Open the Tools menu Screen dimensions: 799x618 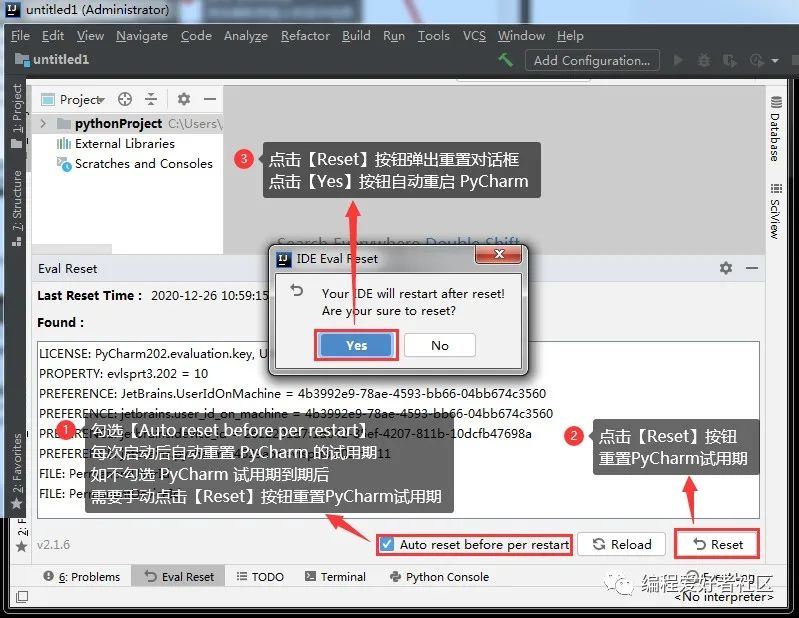click(434, 36)
